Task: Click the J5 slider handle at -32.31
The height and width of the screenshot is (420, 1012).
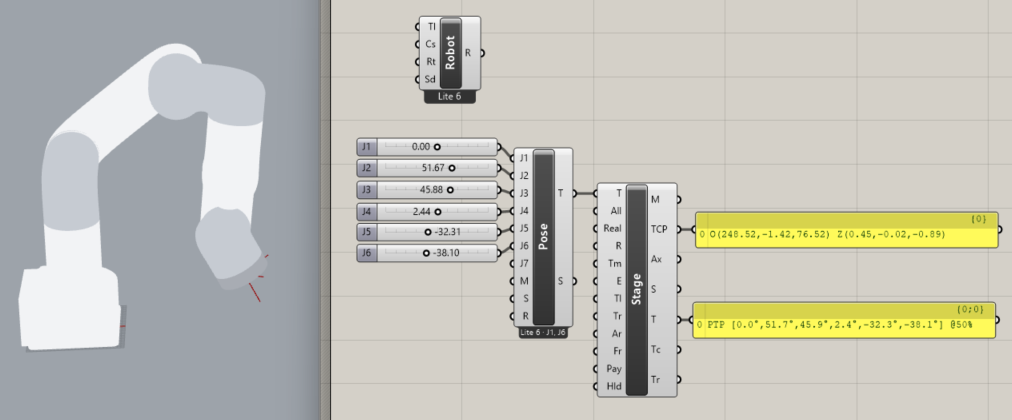Action: tap(428, 232)
